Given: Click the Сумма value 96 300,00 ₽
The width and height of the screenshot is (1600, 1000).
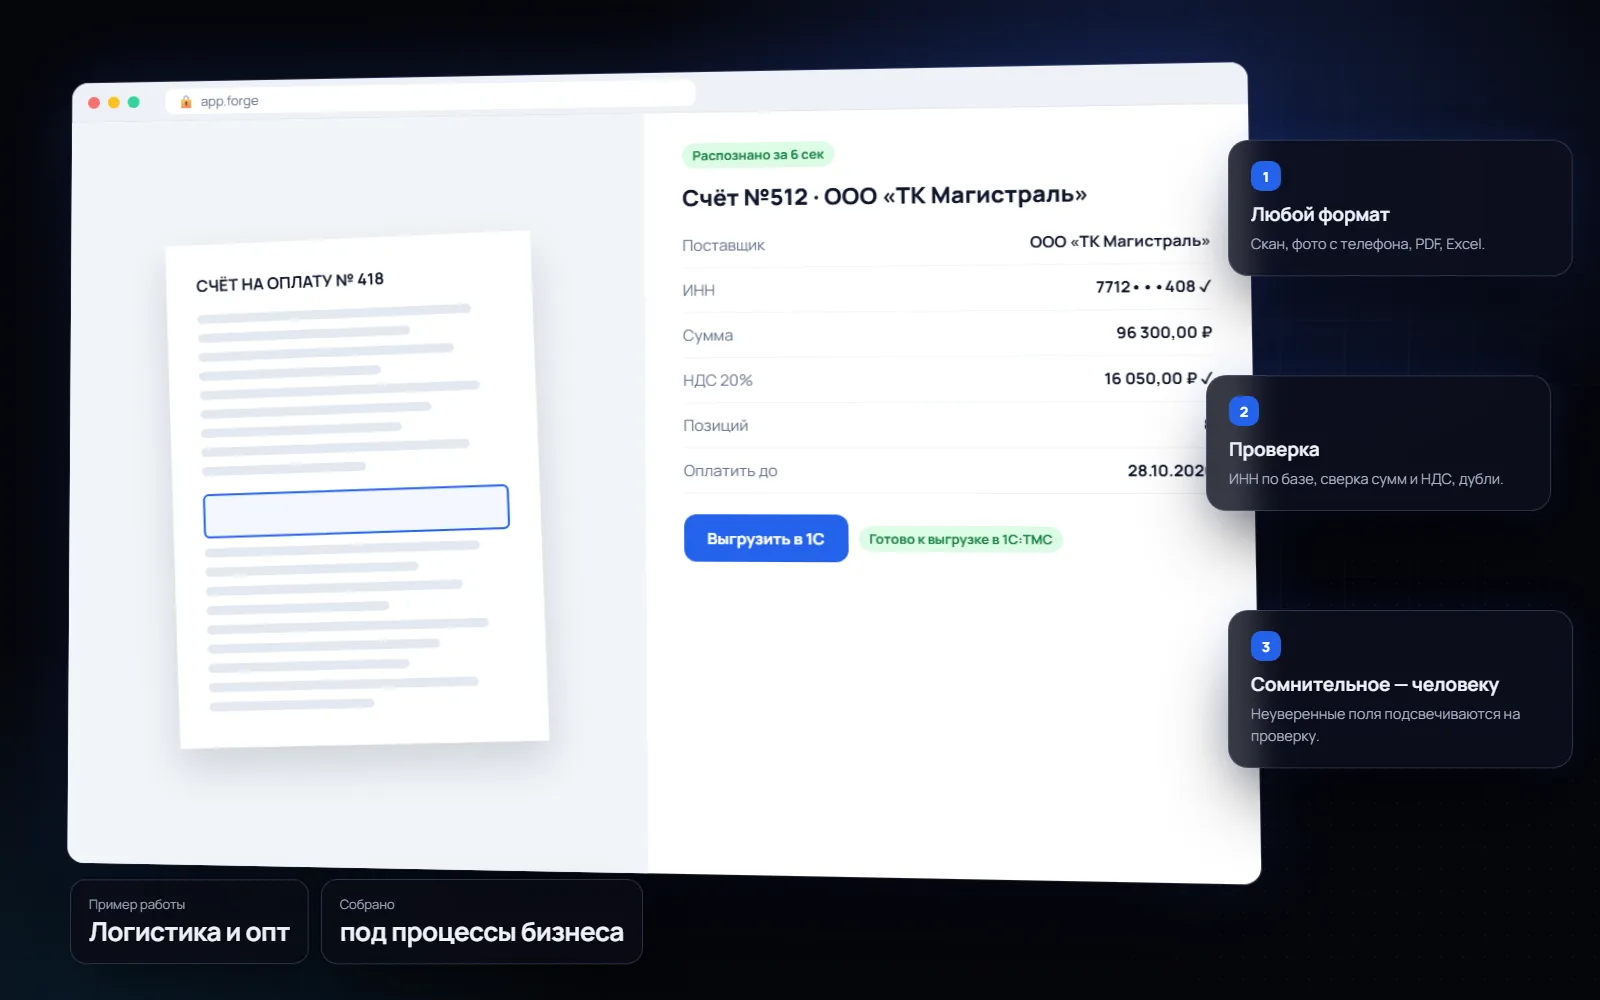Looking at the screenshot, I should (x=1164, y=332).
